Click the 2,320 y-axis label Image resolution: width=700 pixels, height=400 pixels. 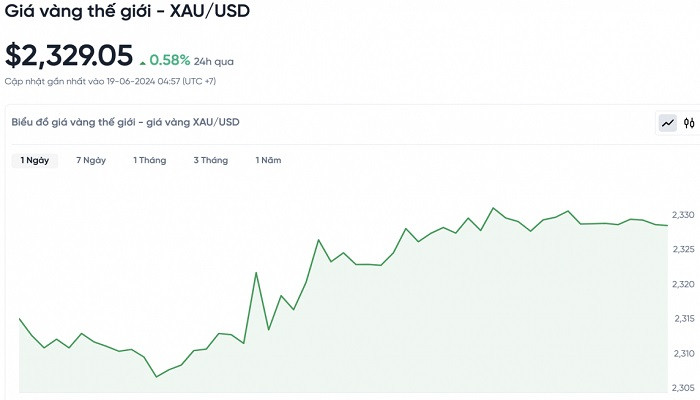[x=683, y=284]
